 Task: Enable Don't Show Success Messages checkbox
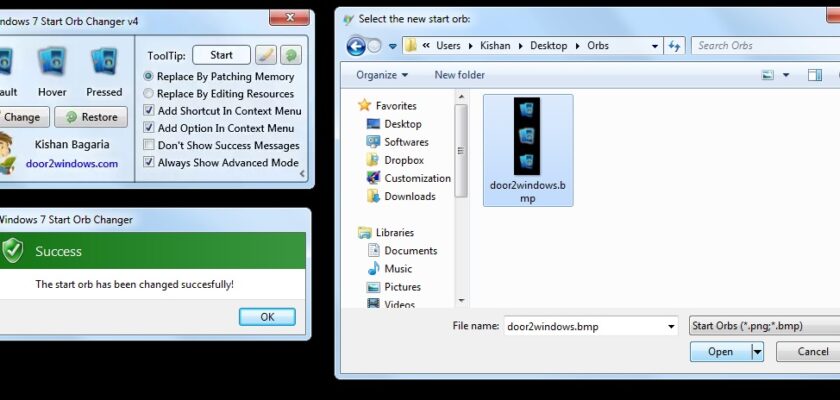[149, 145]
